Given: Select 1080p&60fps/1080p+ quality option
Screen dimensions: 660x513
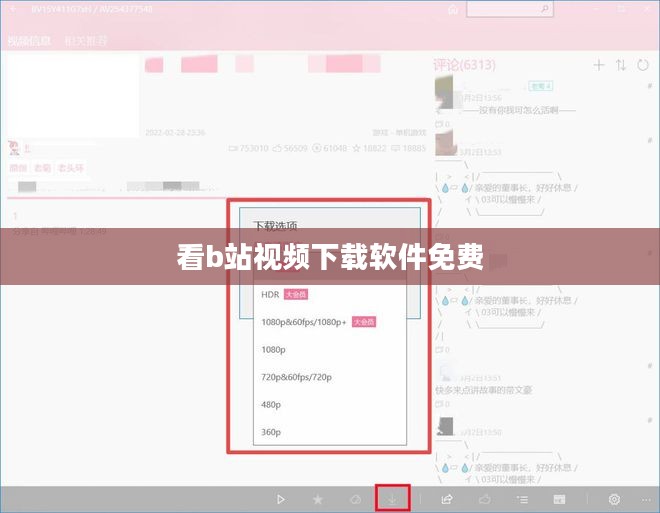Looking at the screenshot, I should [x=330, y=322].
